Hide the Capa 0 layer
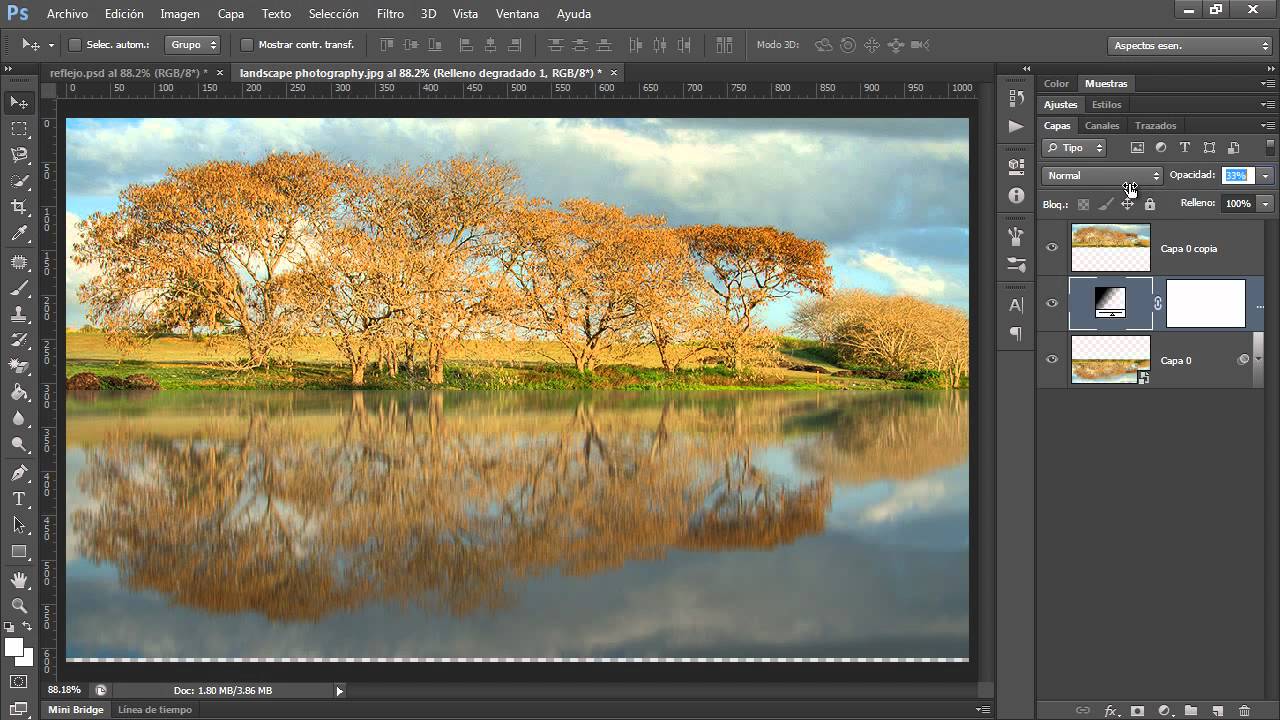This screenshot has width=1280, height=720. (1051, 360)
